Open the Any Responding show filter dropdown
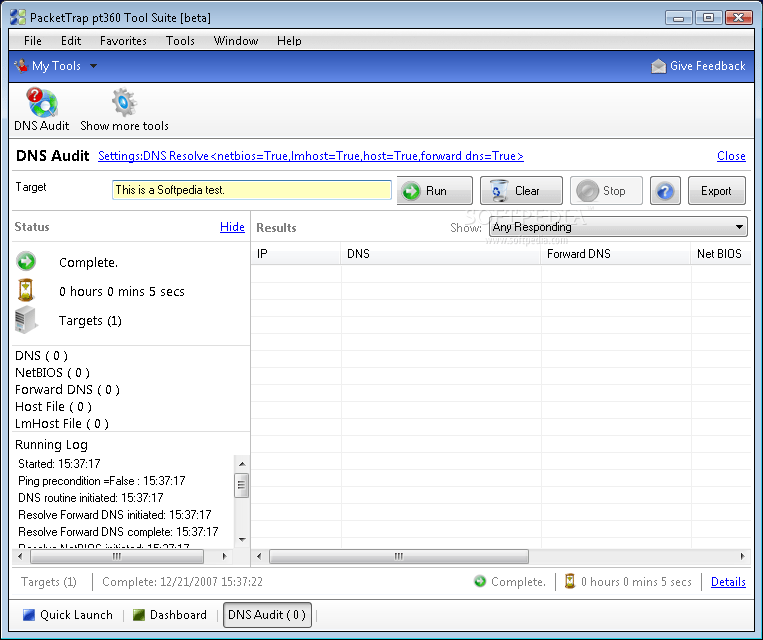Image resolution: width=763 pixels, height=640 pixels. coord(618,227)
